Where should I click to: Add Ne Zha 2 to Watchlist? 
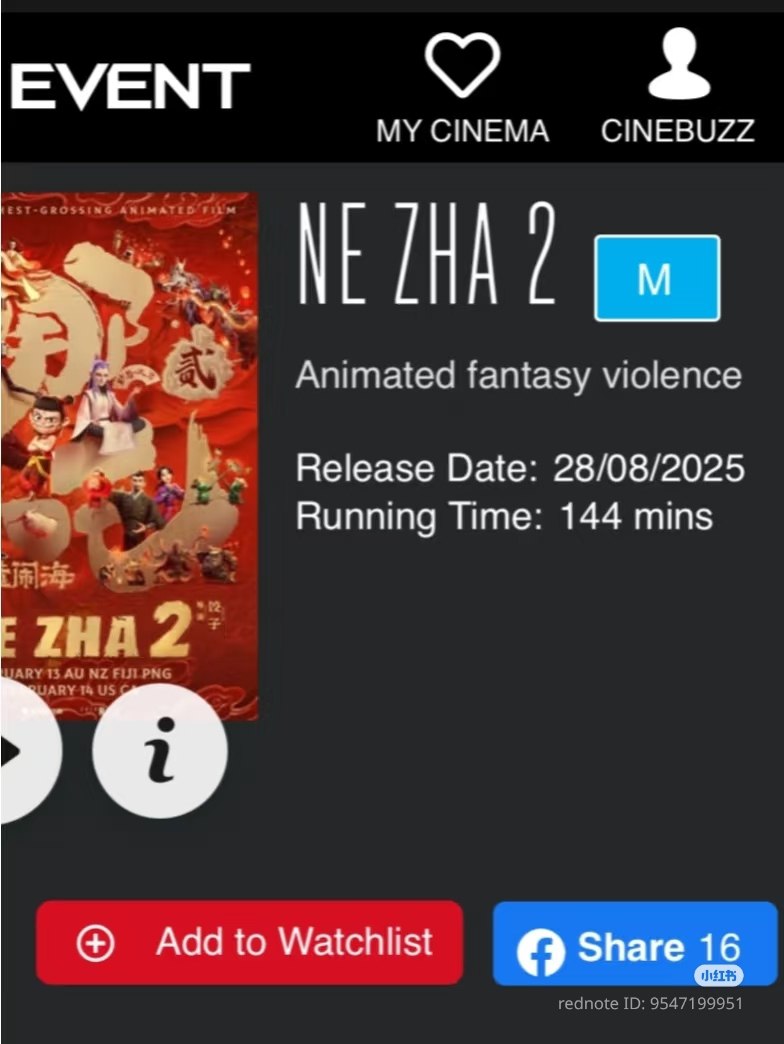click(x=250, y=942)
